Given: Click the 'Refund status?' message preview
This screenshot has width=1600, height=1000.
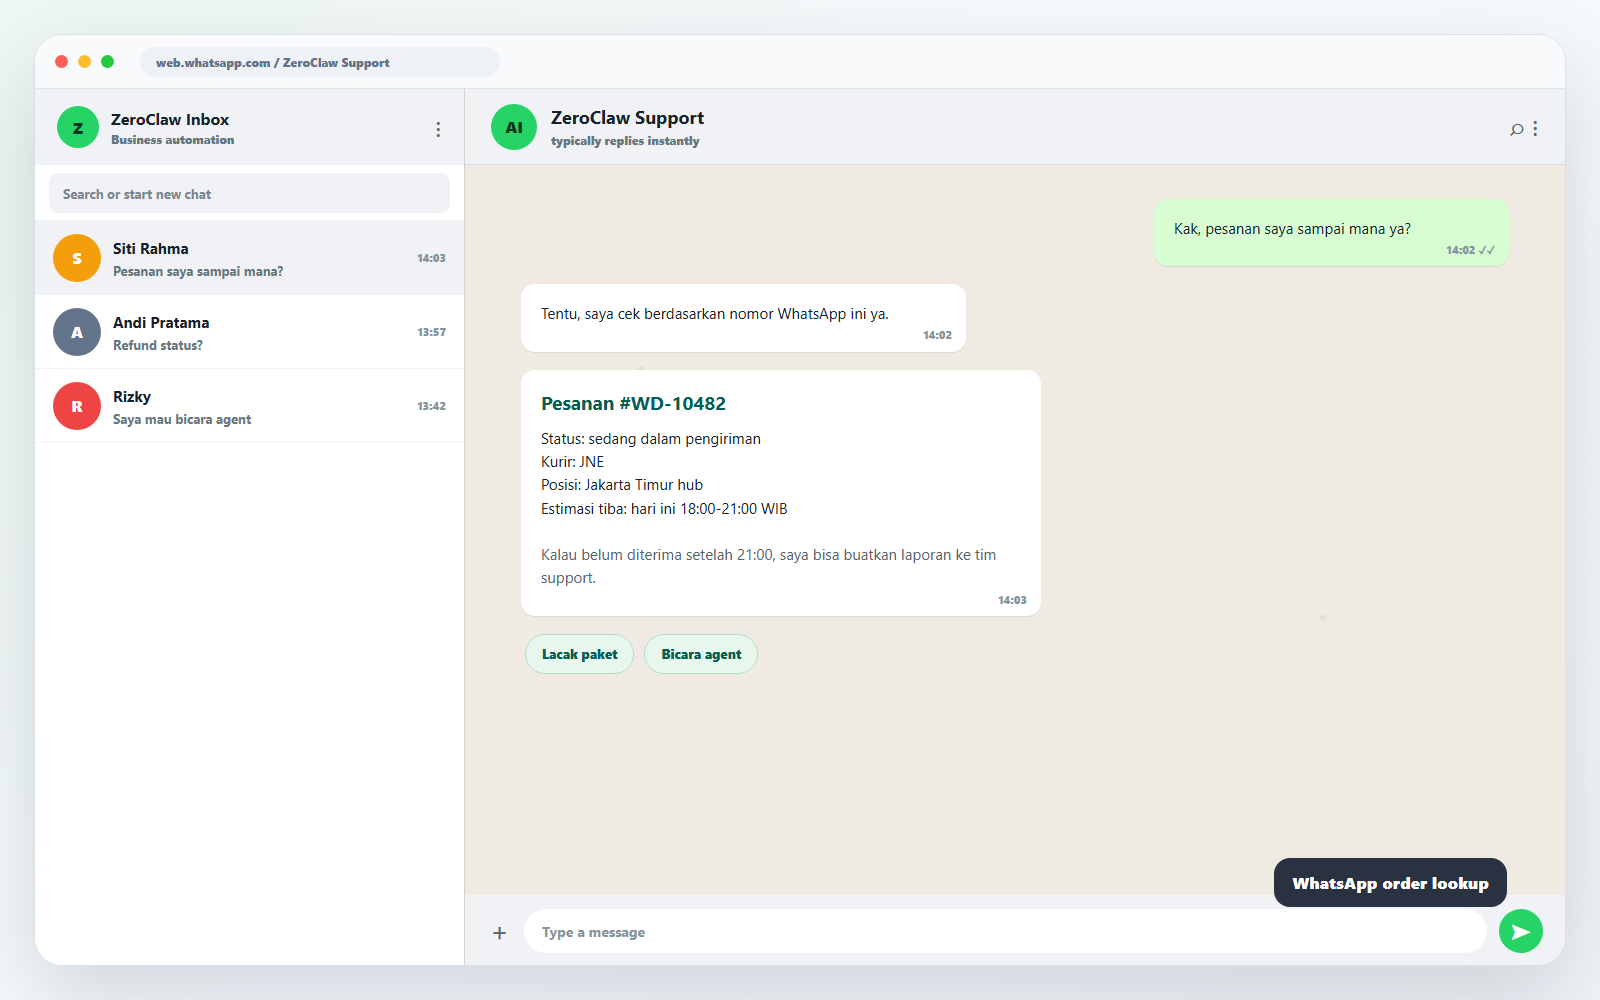Looking at the screenshot, I should tap(158, 345).
